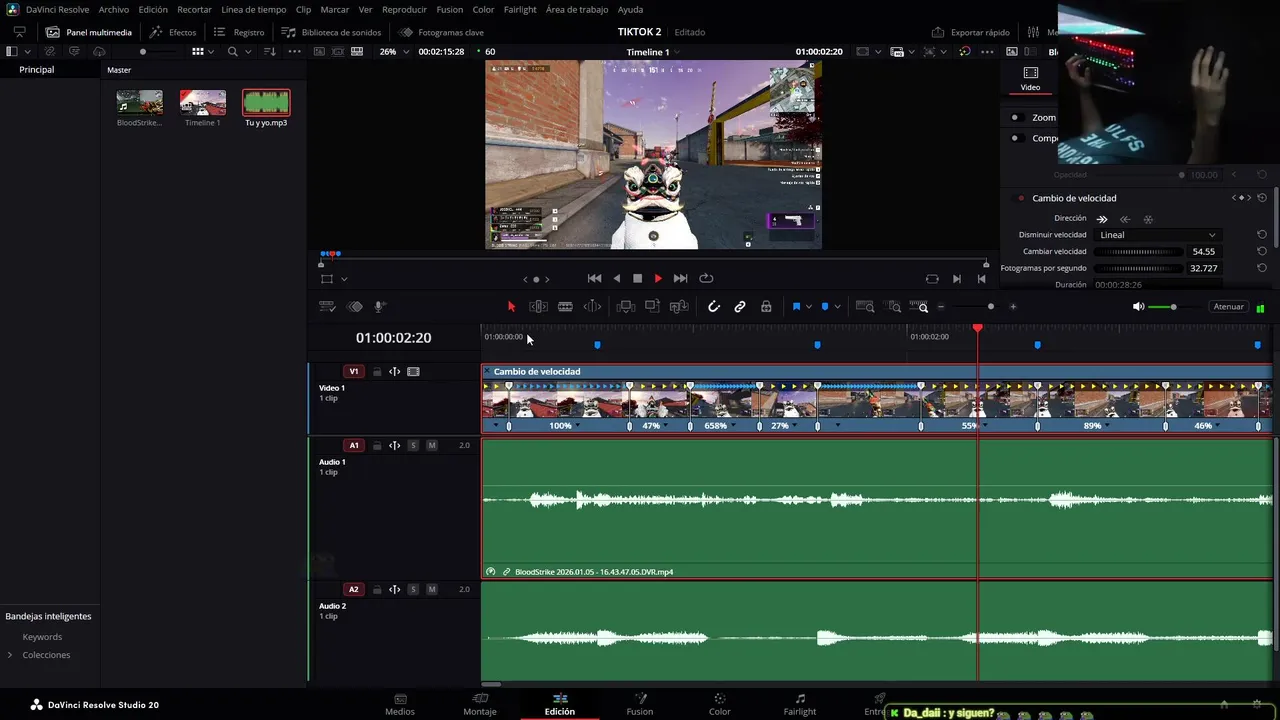Toggle the loop playback button
The width and height of the screenshot is (1280, 720).
point(706,279)
